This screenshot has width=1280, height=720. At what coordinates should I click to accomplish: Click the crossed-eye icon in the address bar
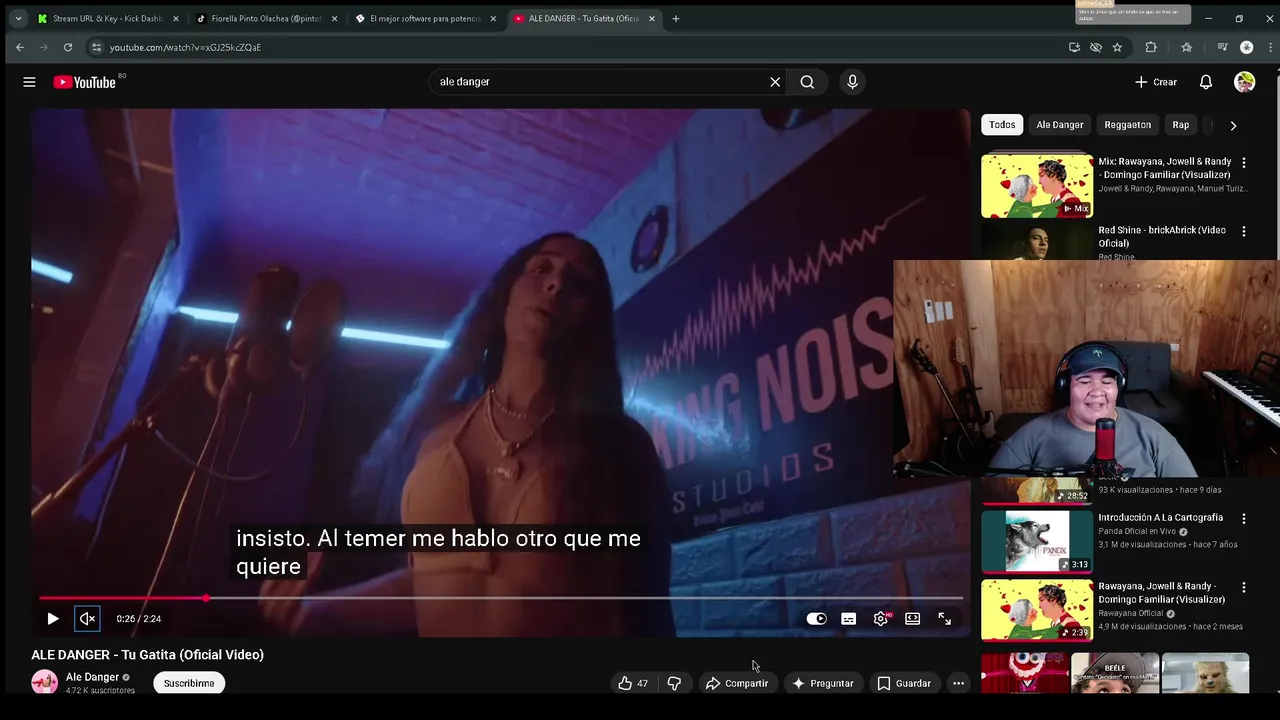(x=1096, y=47)
